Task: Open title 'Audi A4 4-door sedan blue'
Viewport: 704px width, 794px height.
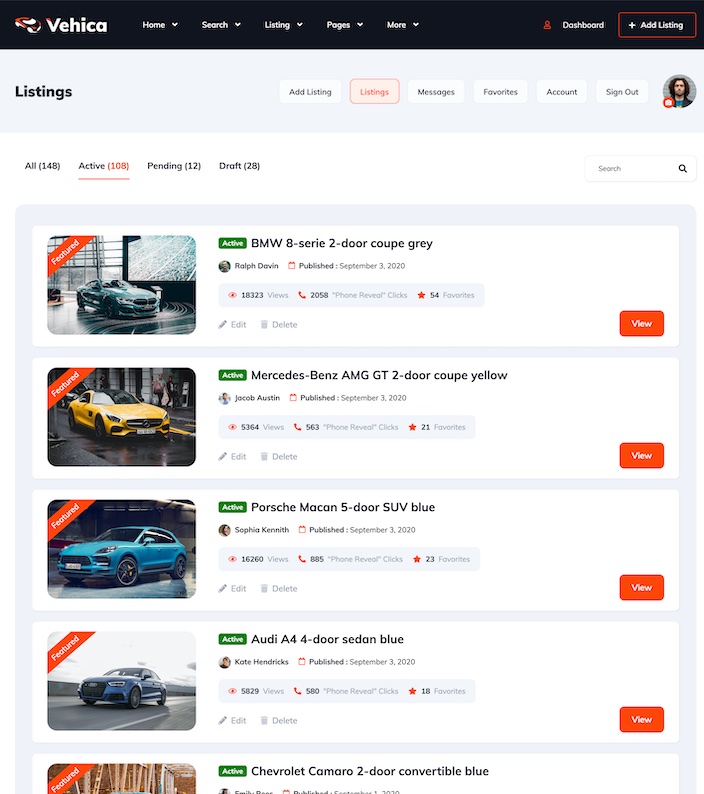Action: (327, 640)
